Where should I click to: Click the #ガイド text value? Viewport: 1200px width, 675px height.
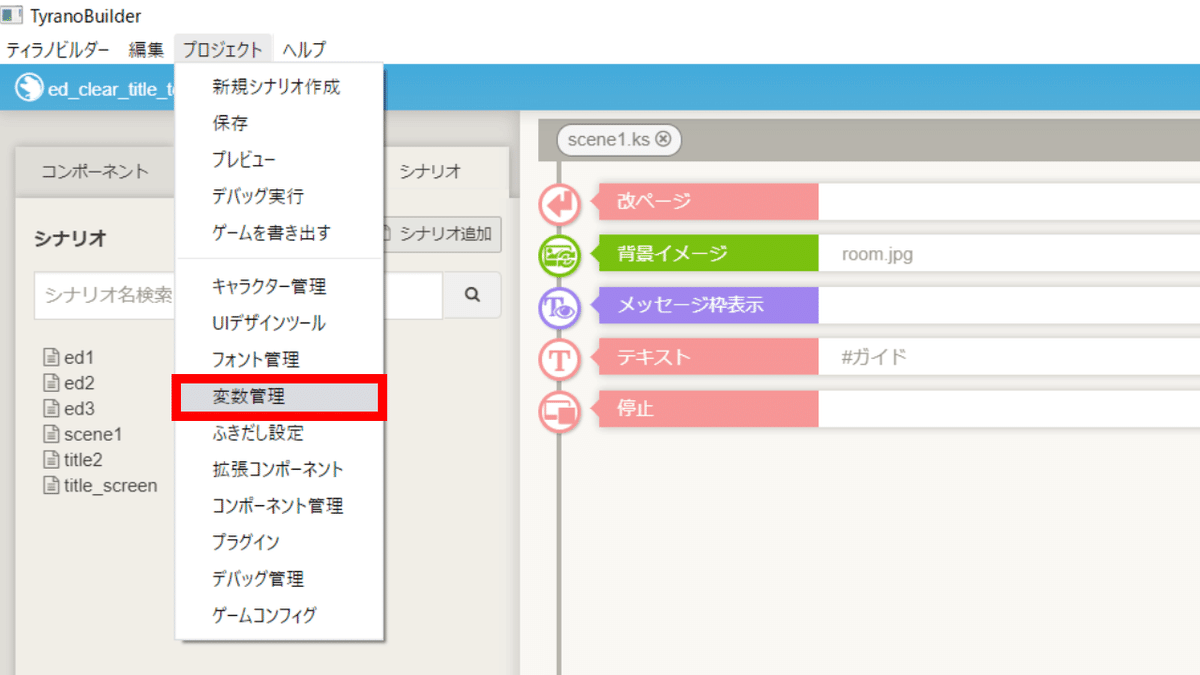pyautogui.click(x=875, y=357)
